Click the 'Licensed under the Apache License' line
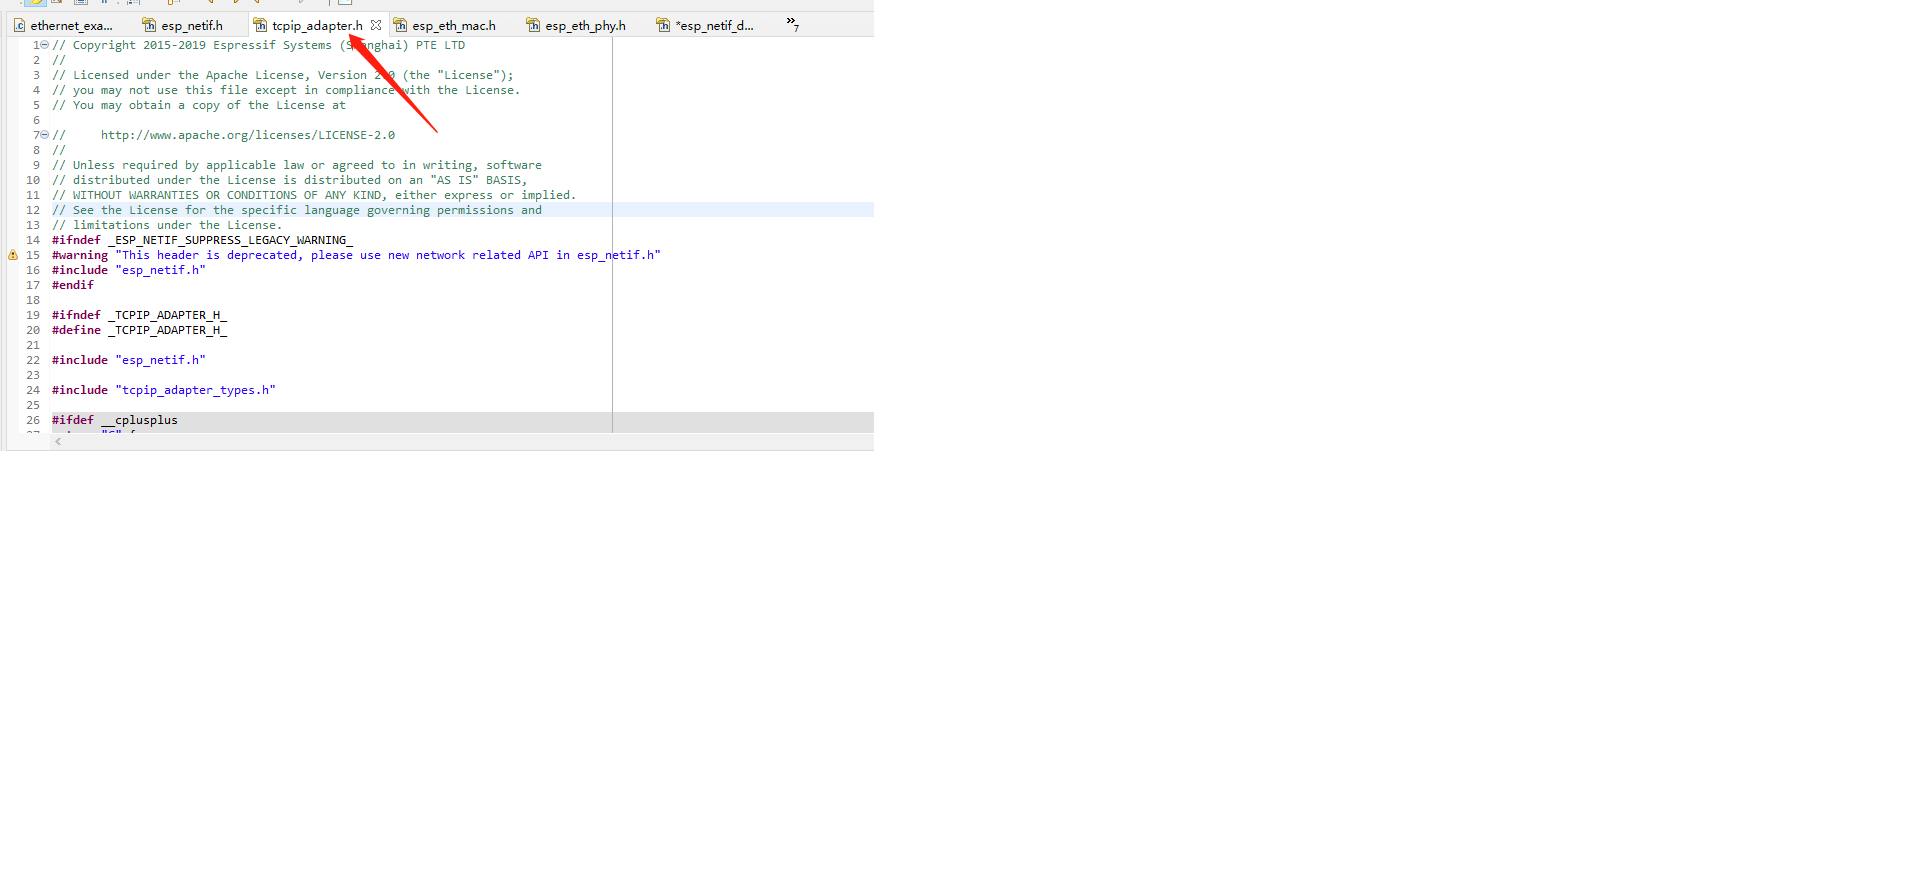Screen dimensions: 1914x882 (283, 75)
